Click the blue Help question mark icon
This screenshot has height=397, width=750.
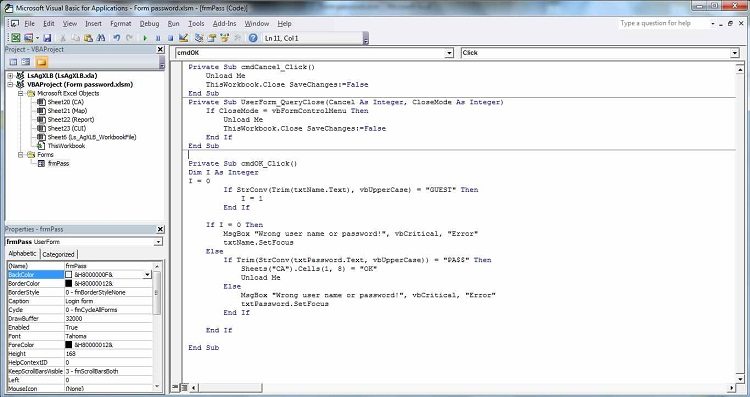[x=253, y=38]
